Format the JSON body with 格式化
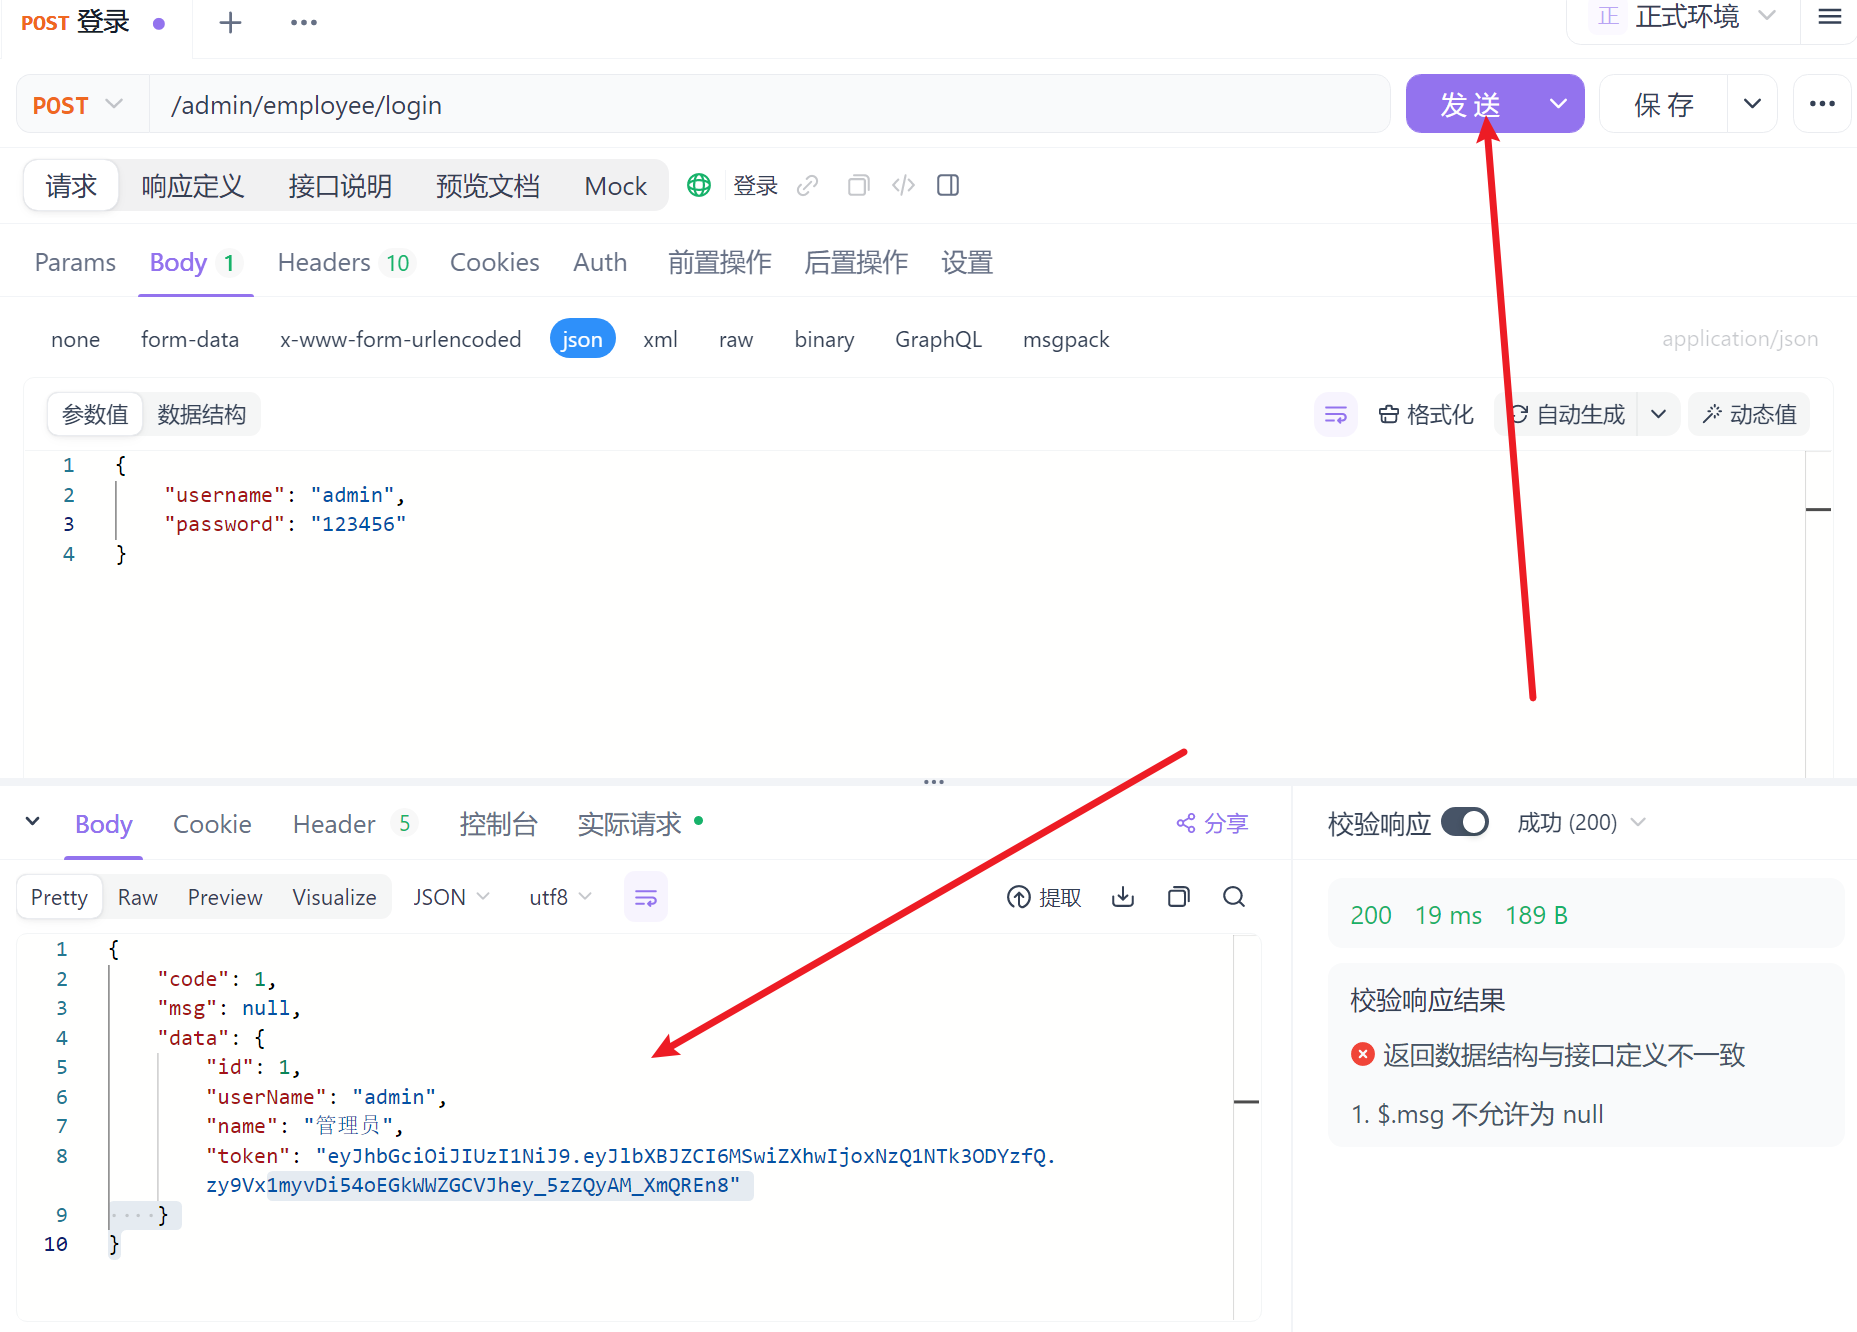Screen dimensions: 1857x1332 point(1427,414)
